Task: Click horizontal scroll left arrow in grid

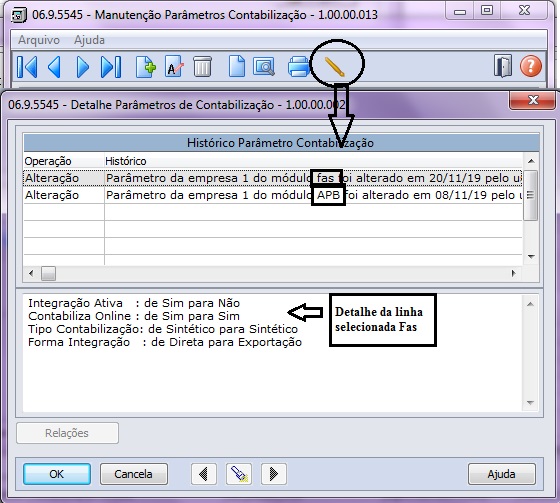Action: tap(31, 274)
